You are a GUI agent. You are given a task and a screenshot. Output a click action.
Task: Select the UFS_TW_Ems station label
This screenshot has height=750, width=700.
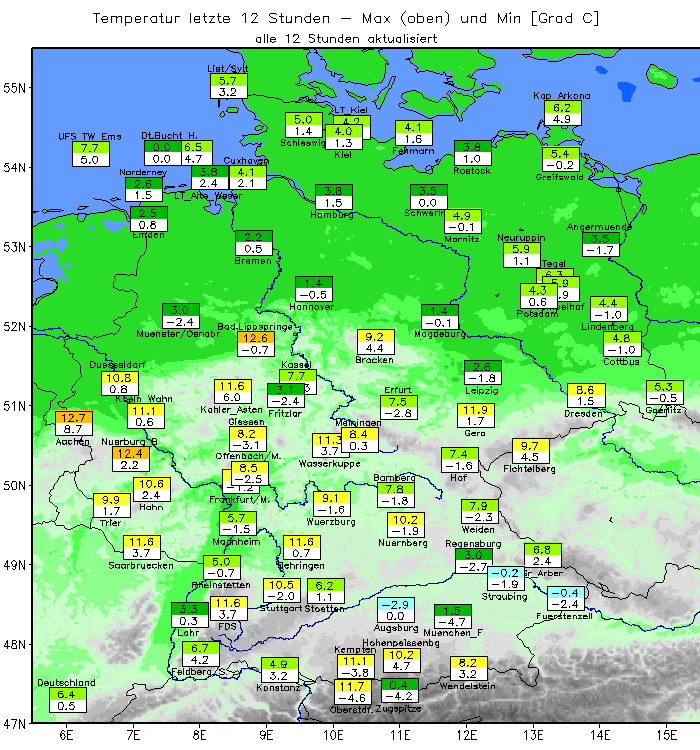point(90,136)
